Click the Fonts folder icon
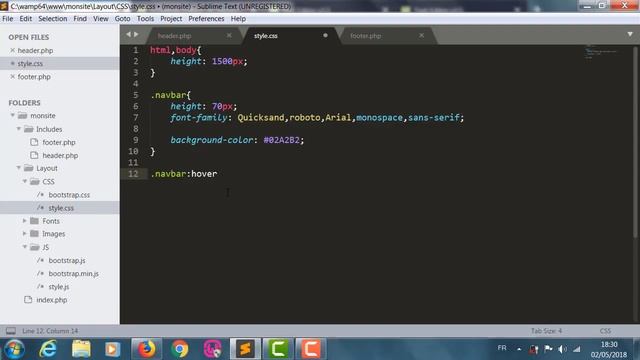The height and width of the screenshot is (360, 640). pos(35,221)
